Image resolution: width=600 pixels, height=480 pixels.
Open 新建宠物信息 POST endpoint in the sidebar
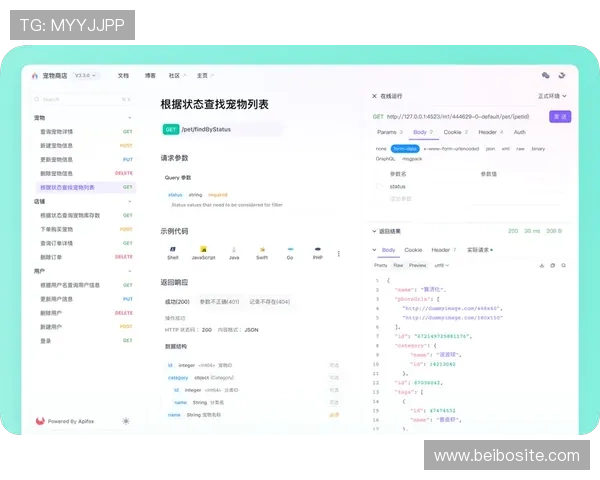click(84, 145)
